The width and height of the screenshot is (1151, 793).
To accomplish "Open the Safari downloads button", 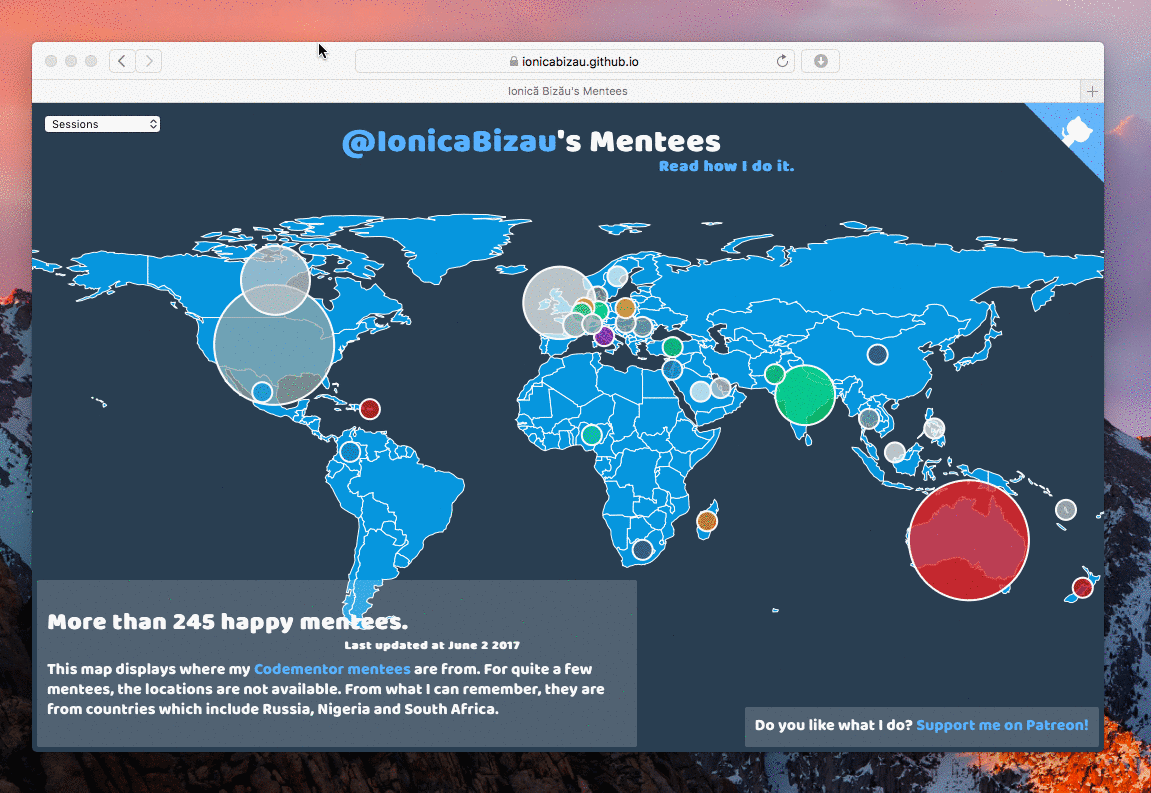I will tap(820, 61).
